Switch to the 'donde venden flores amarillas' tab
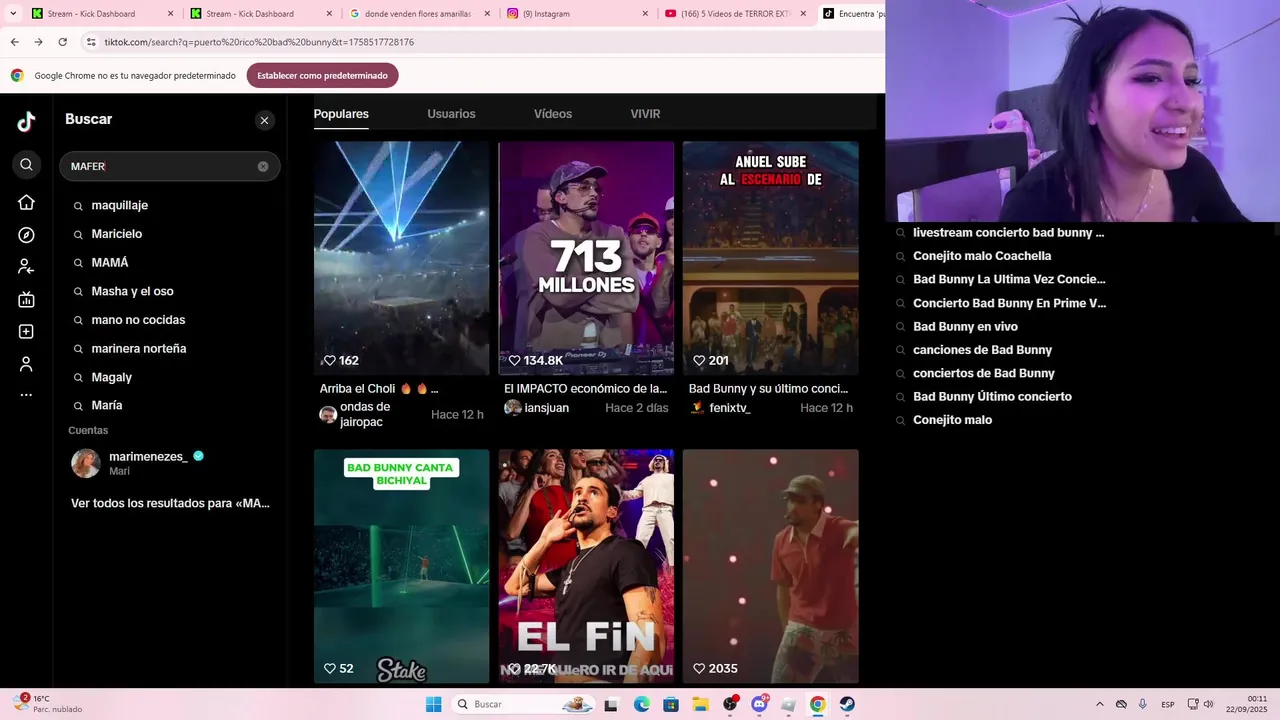This screenshot has width=1280, height=720. (418, 14)
